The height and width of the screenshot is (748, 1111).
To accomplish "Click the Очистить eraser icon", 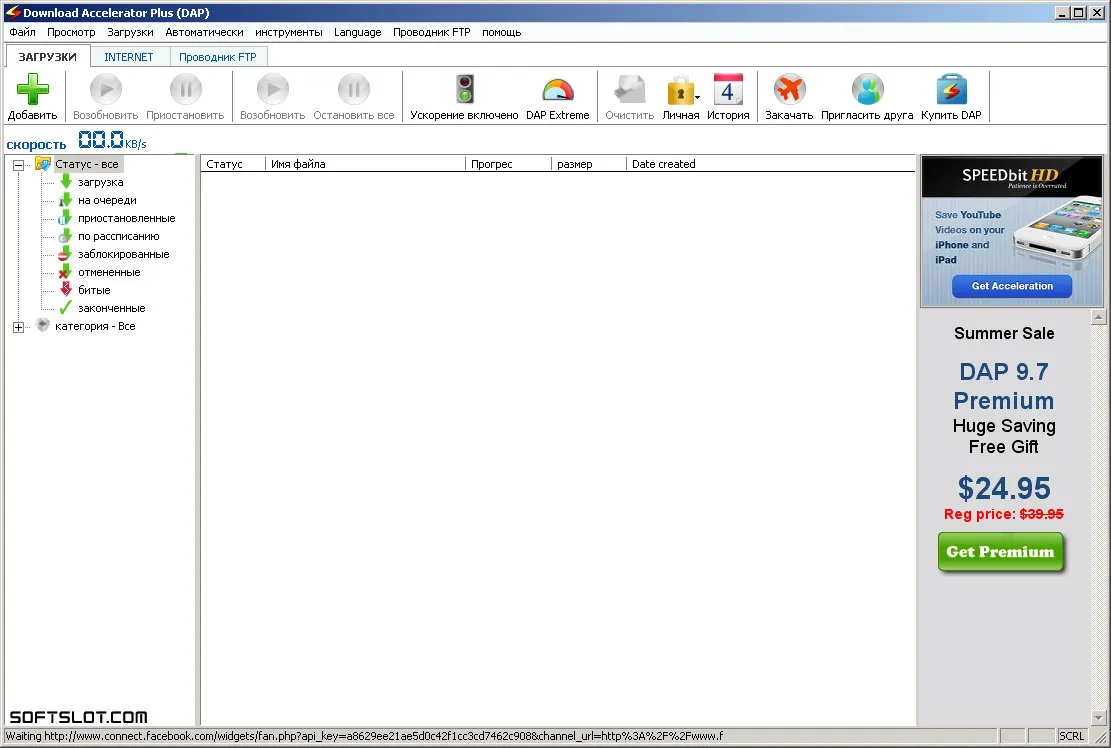I will [630, 90].
